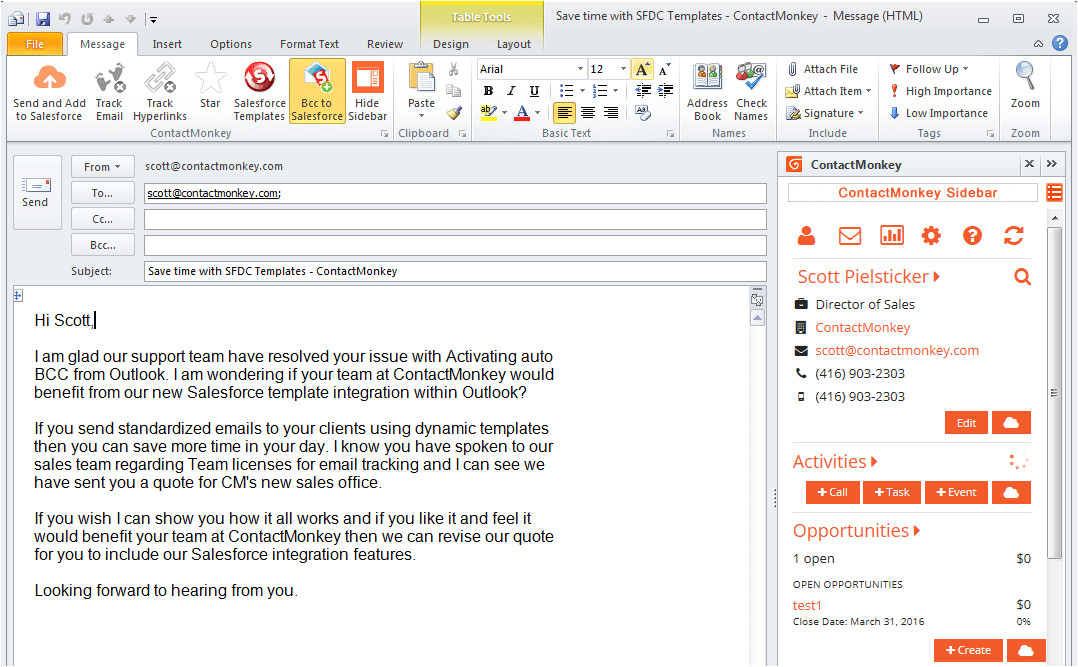Click the Zoom magnifier
This screenshot has height=667, width=1078.
[x=1025, y=86]
